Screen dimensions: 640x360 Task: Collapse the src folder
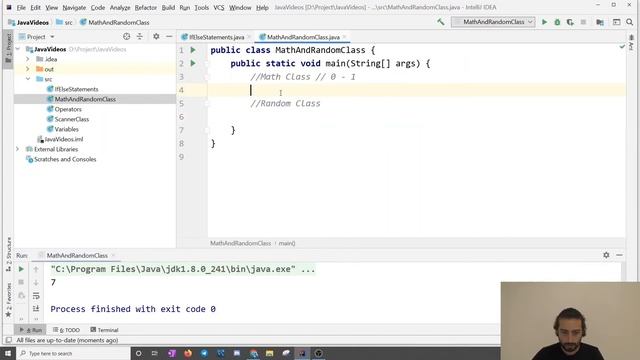tap(28, 79)
